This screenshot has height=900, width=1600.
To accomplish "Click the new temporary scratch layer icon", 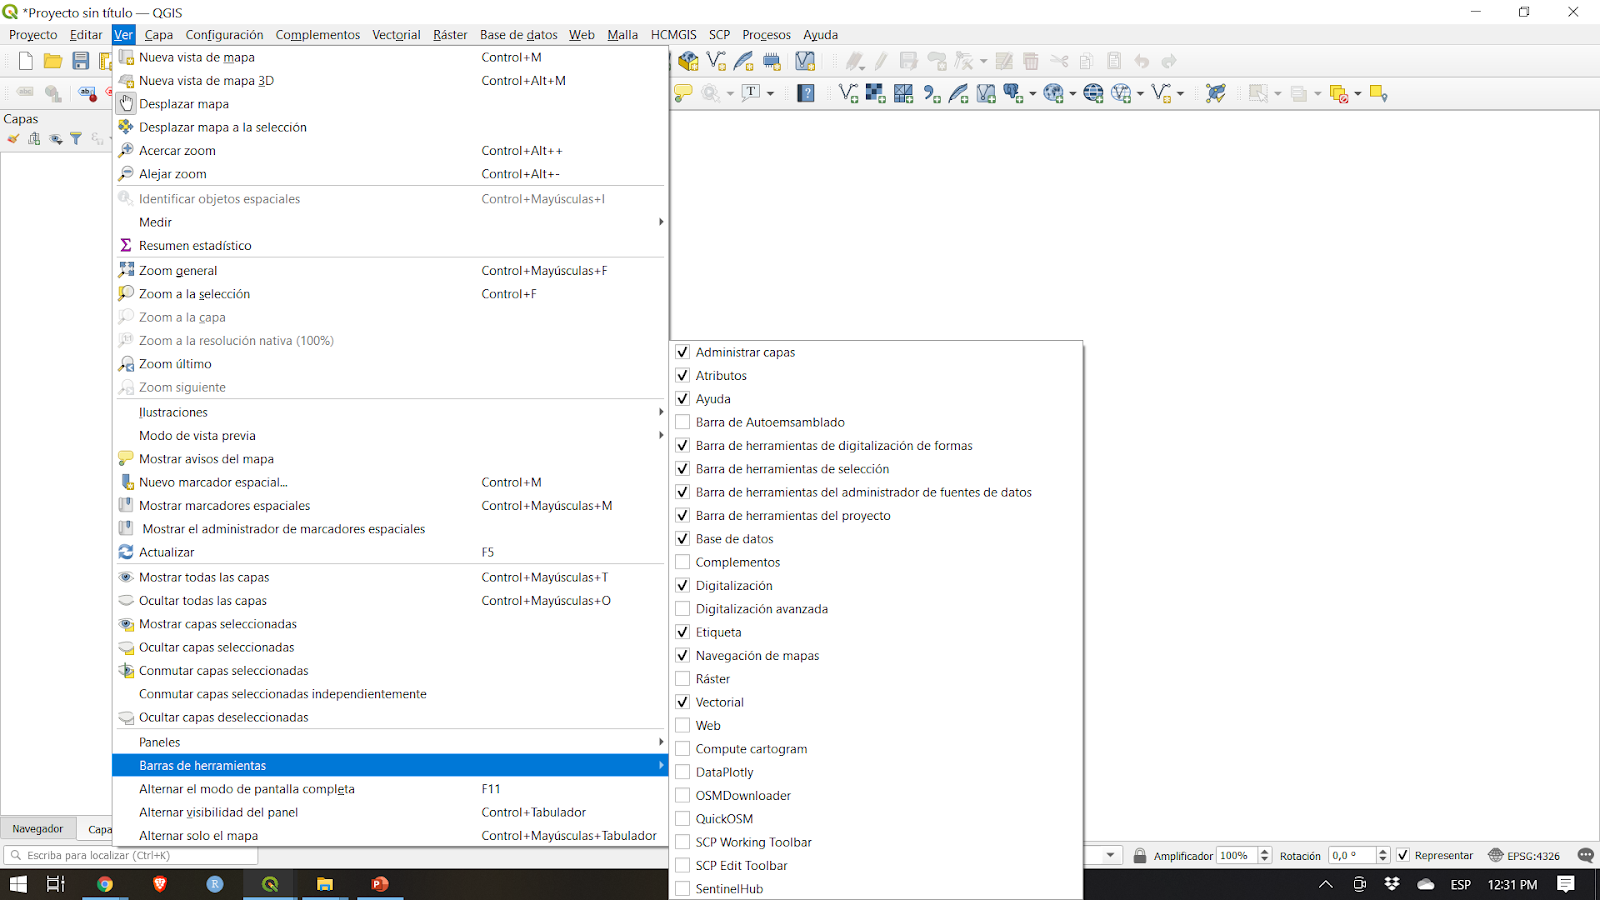I will tap(772, 61).
